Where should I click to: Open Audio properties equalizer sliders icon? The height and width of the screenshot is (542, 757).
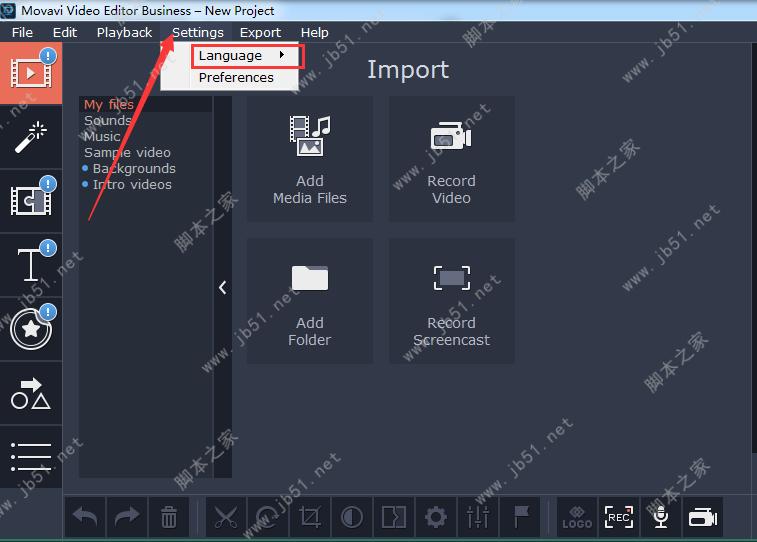click(x=478, y=517)
